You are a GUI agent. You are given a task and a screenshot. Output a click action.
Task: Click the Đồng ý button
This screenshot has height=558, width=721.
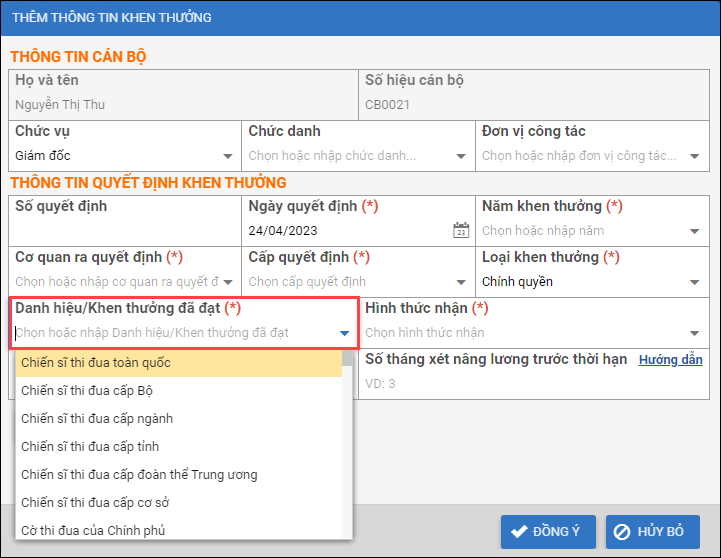[549, 531]
